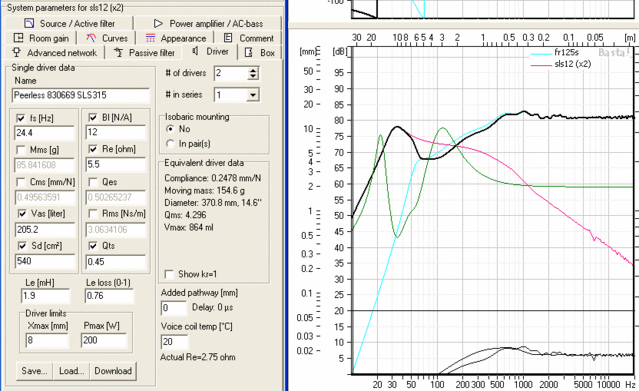Click the Pmax [W] field
Viewport: 639px width, 391px height.
pyautogui.click(x=104, y=340)
